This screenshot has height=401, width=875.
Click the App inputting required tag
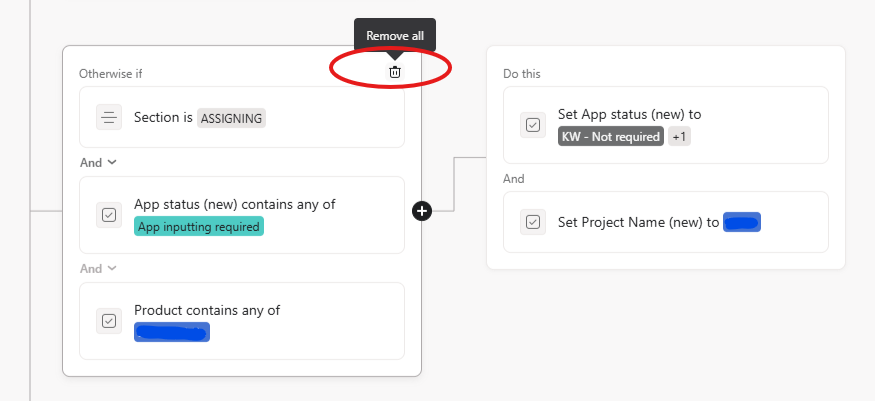(x=198, y=226)
